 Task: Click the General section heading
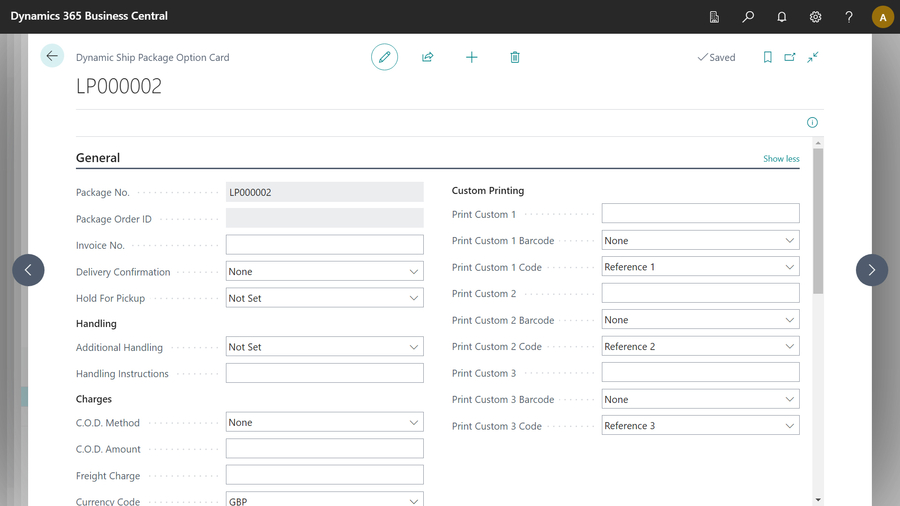click(98, 158)
